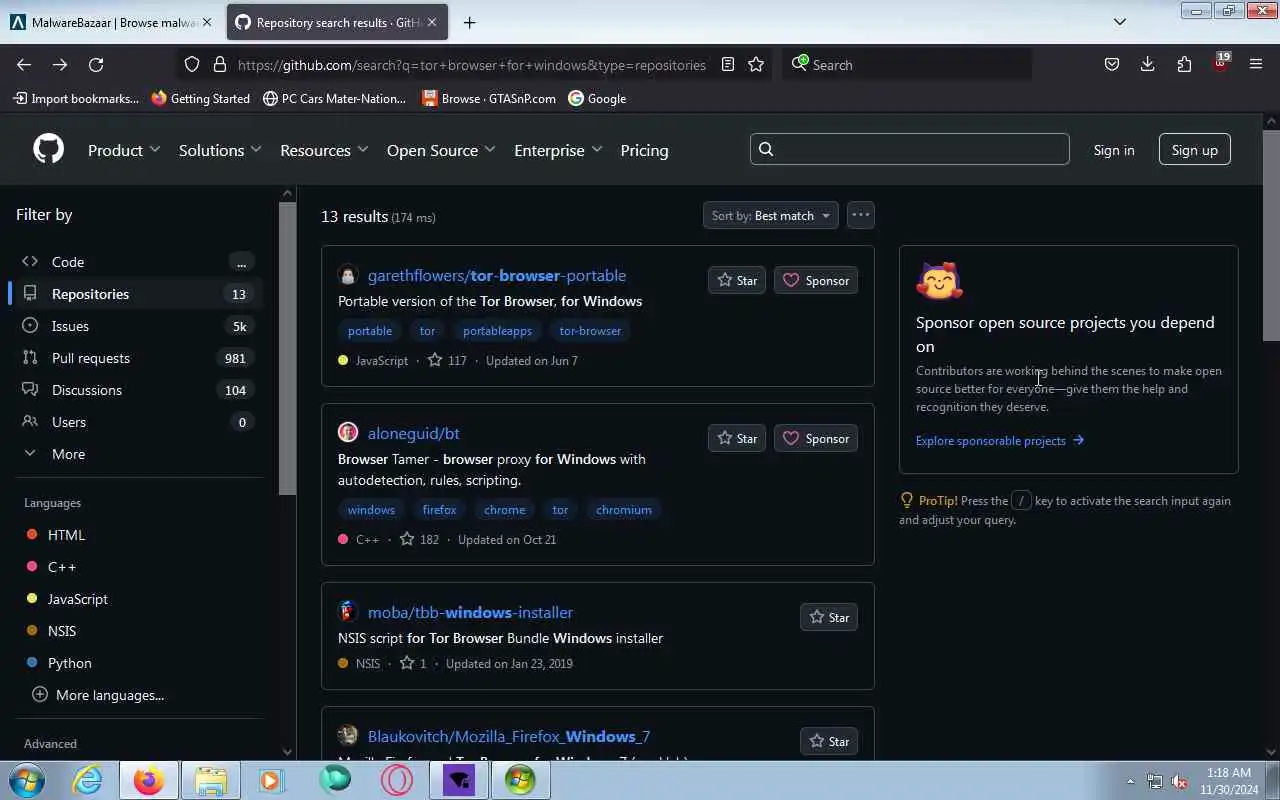The image size is (1280, 800).
Task: Open Windows Start button
Action: point(27,780)
